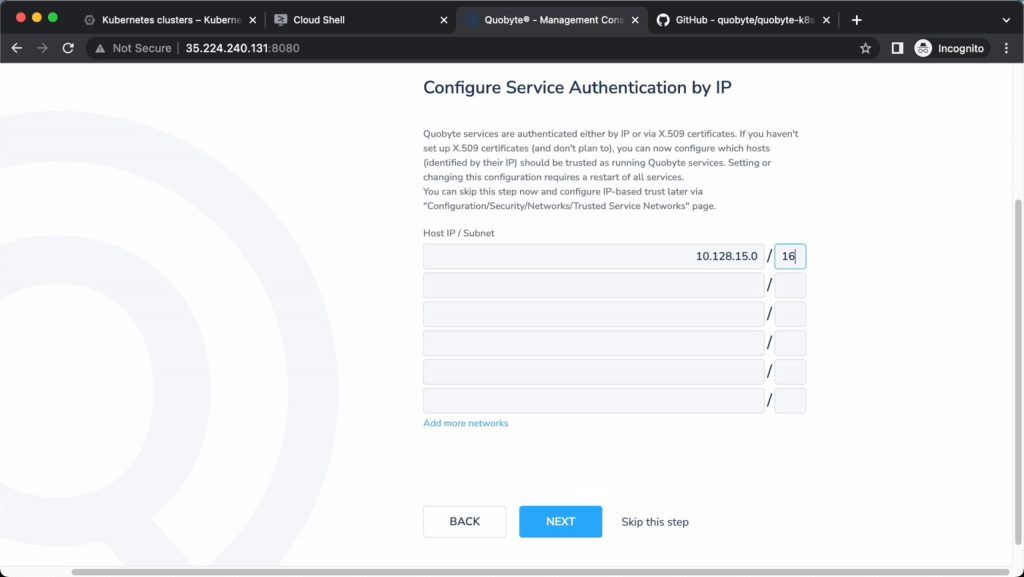This screenshot has width=1024, height=577.
Task: Click the second row subnet mask field
Action: pyautogui.click(x=790, y=285)
